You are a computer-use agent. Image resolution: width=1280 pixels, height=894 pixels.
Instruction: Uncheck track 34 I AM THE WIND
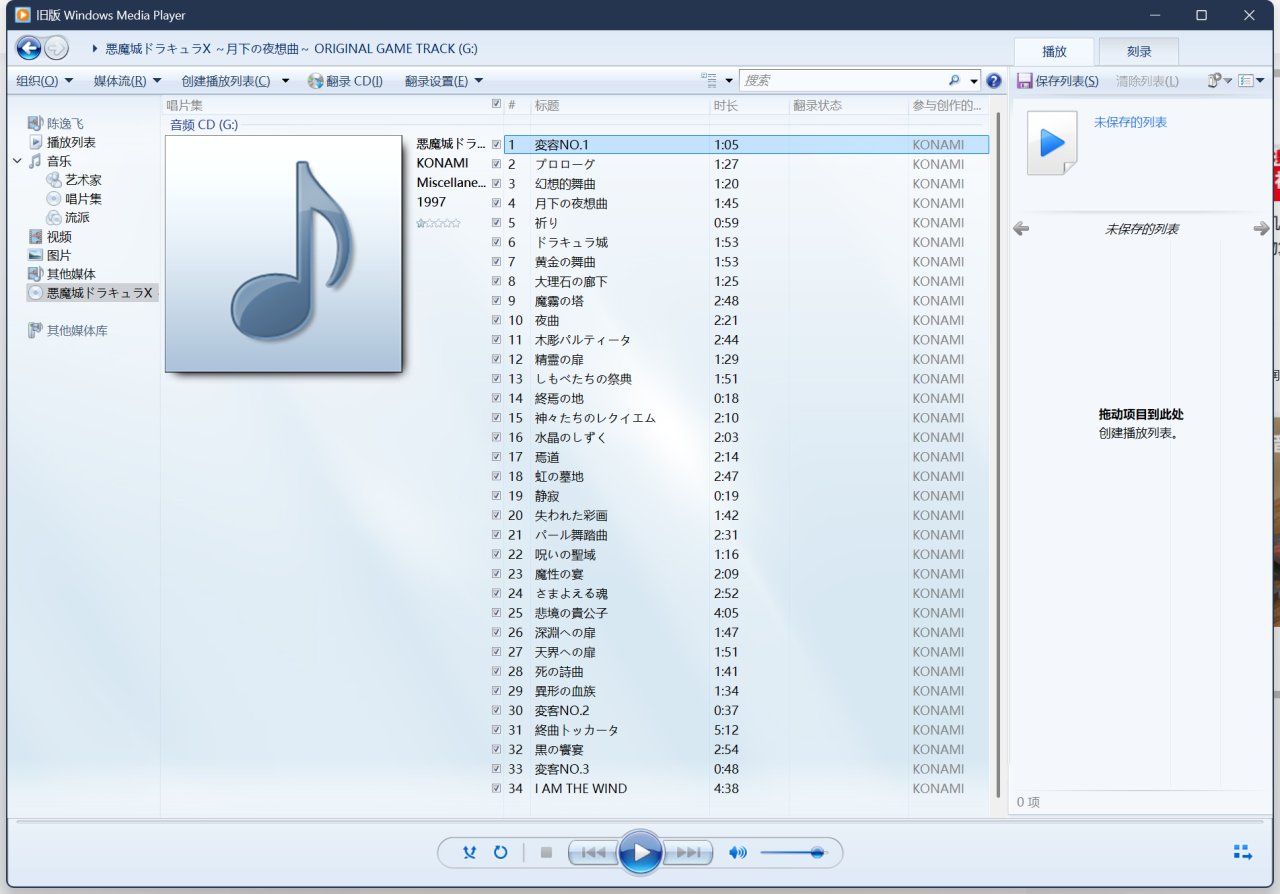click(x=496, y=788)
